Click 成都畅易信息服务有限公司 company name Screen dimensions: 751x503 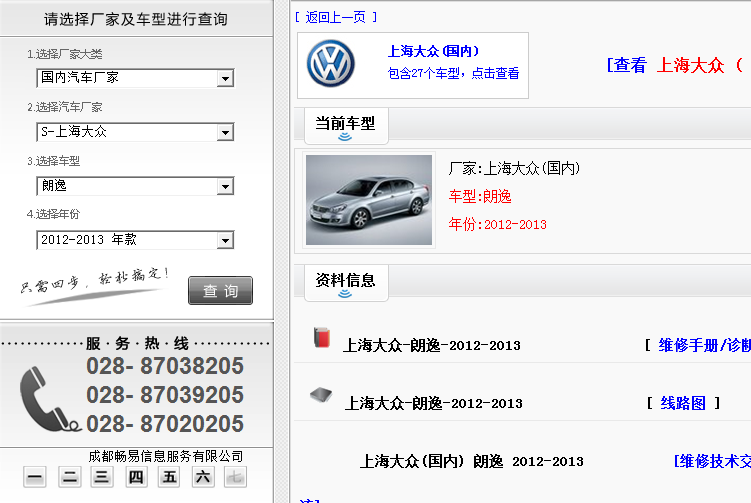click(166, 456)
